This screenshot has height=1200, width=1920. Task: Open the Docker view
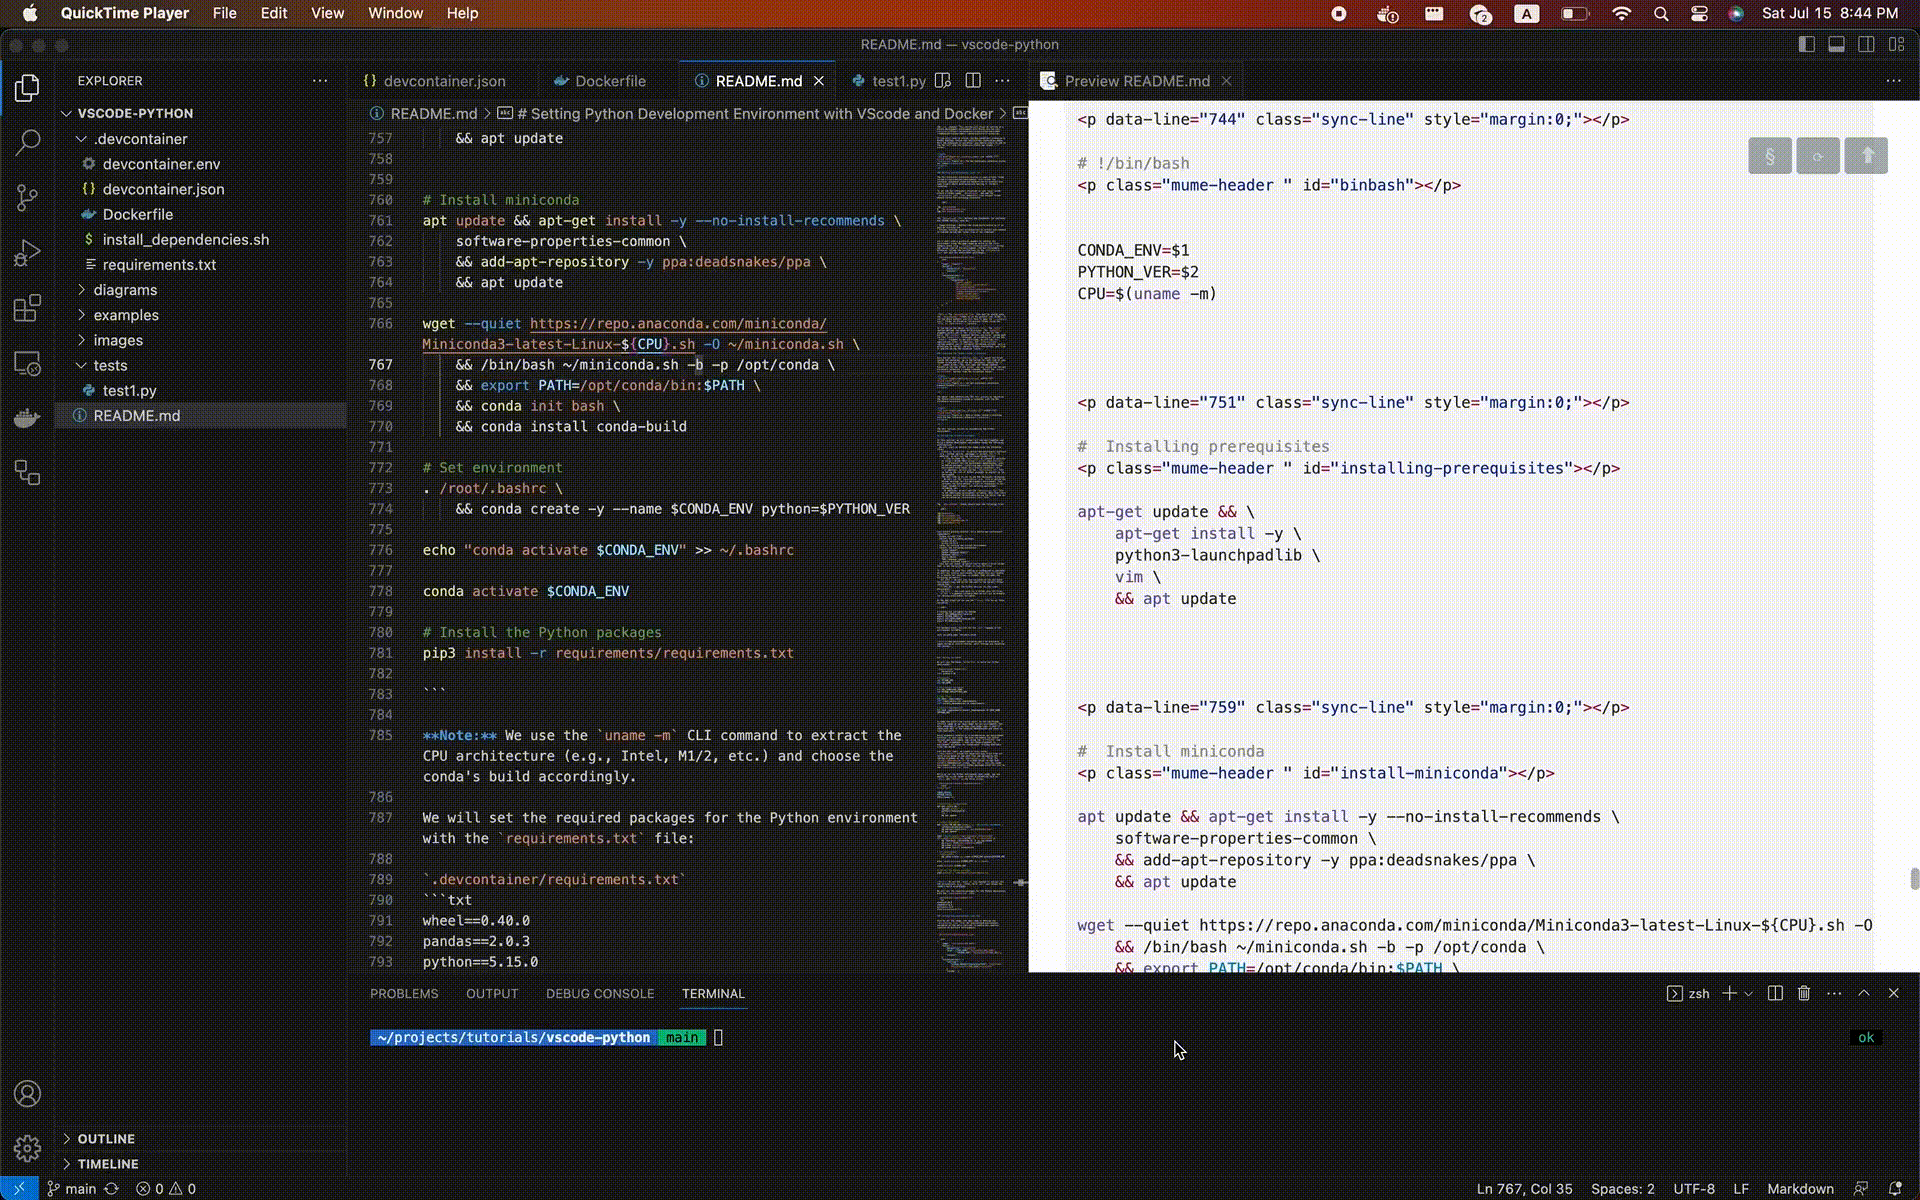(27, 418)
